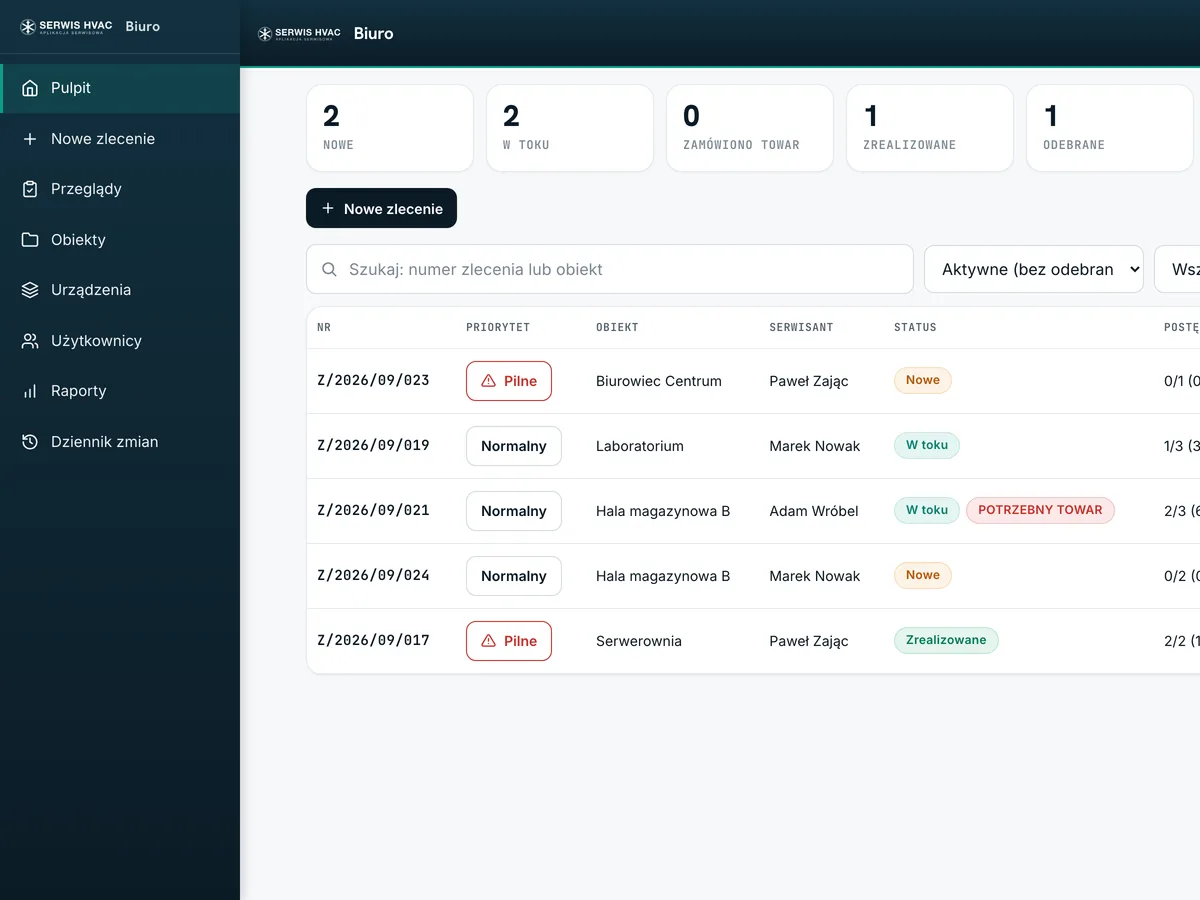Open the Pulpit menu item

(120, 88)
